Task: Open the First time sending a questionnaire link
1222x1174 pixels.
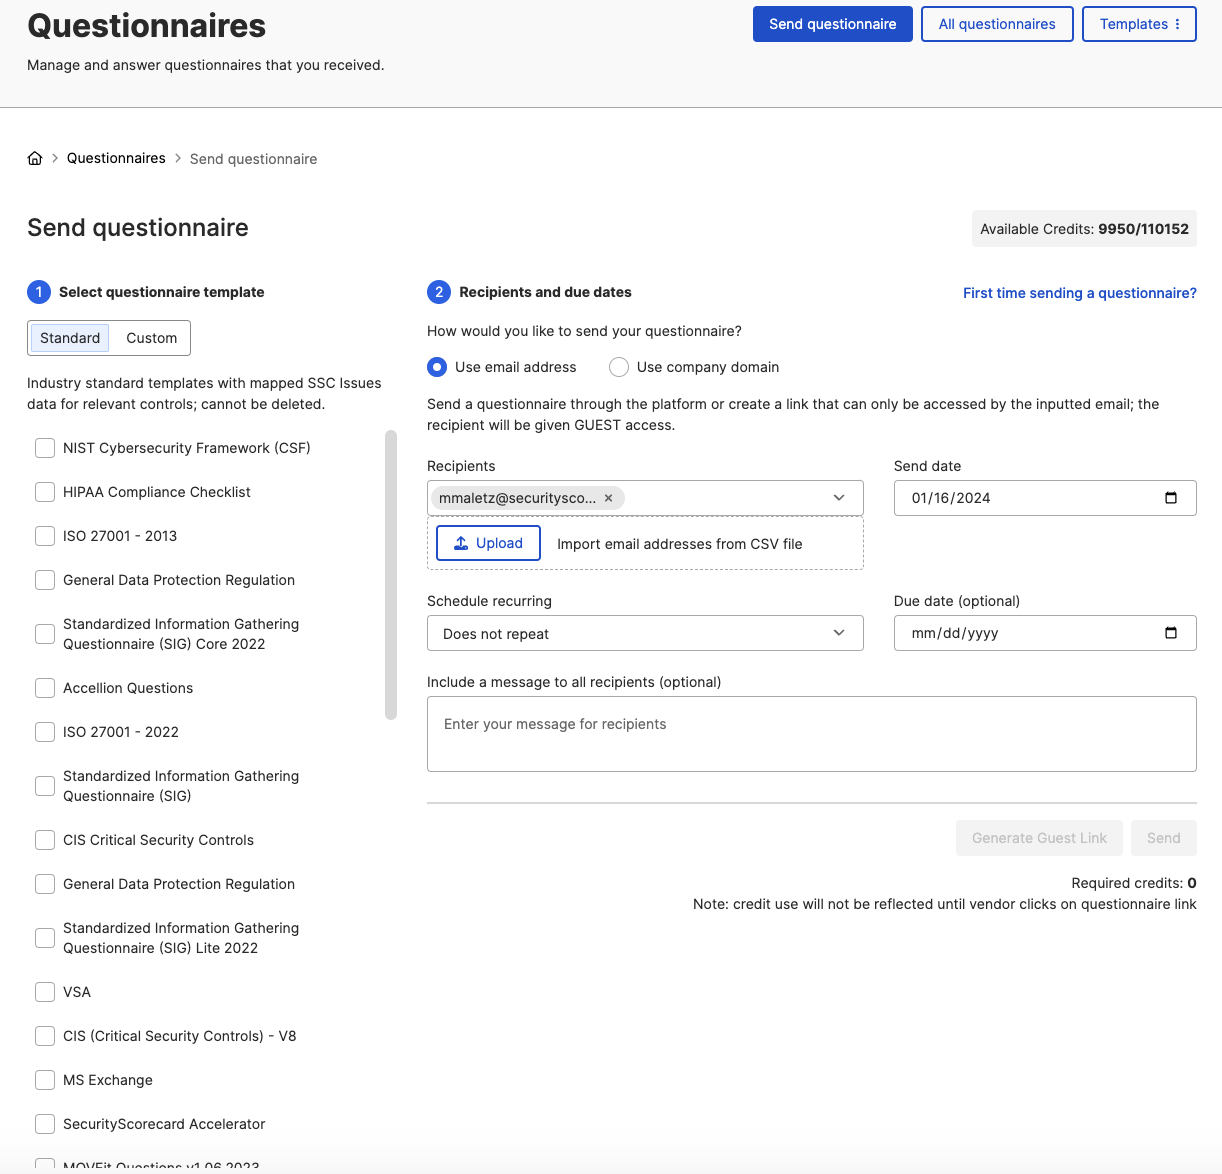Action: [x=1080, y=292]
